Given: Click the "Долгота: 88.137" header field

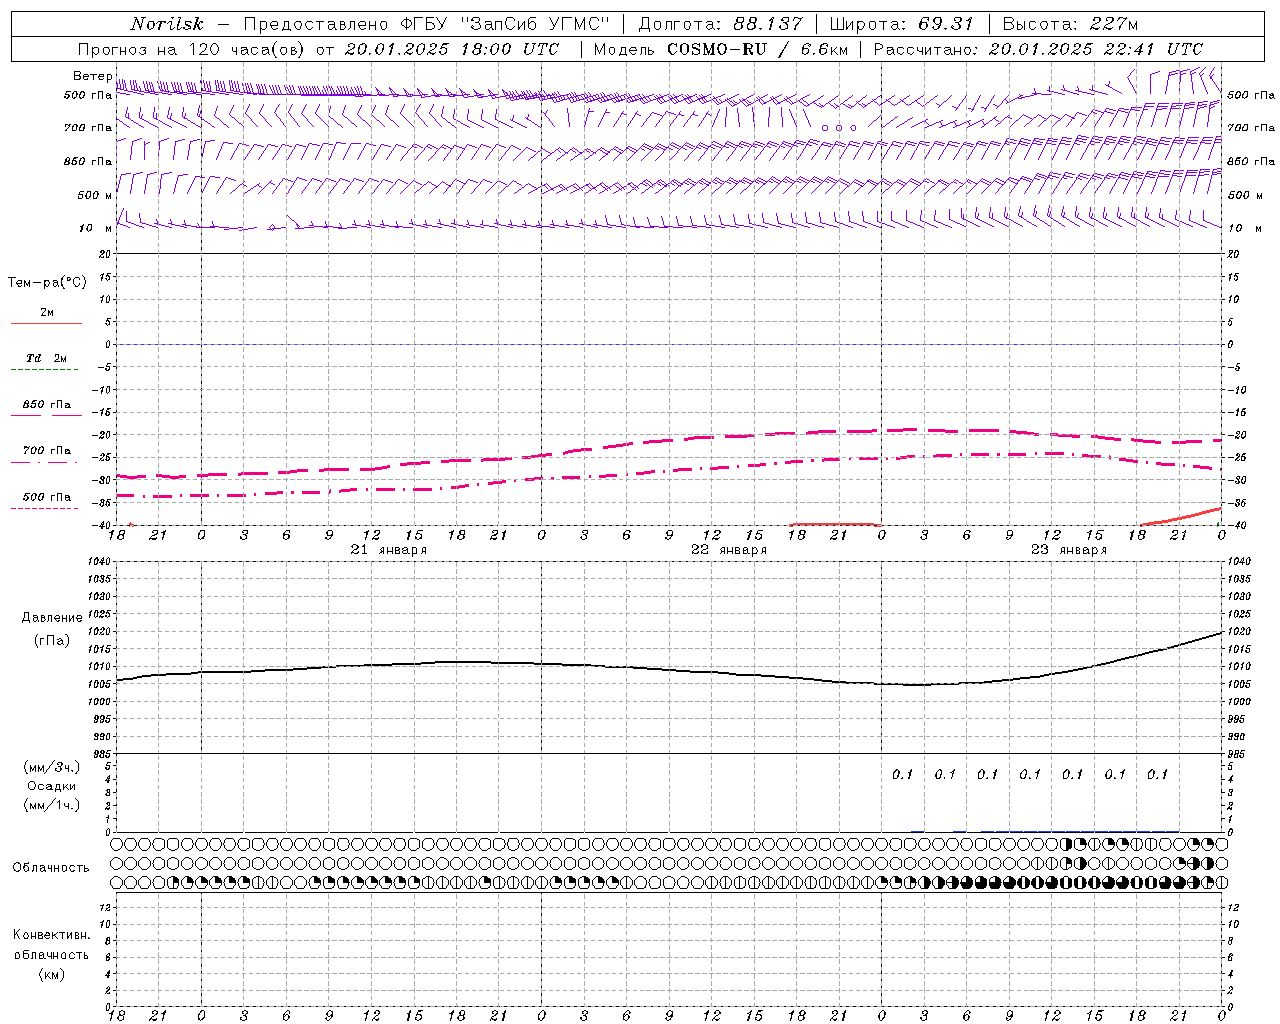Looking at the screenshot, I should (720, 24).
